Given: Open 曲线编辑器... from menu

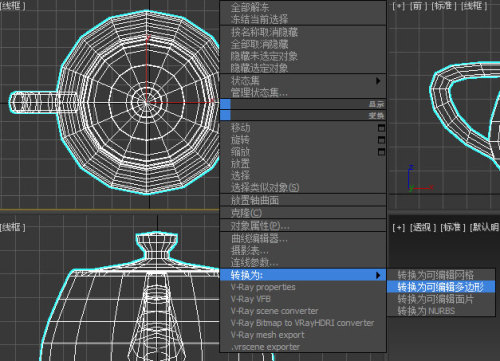Looking at the screenshot, I should (259, 239).
